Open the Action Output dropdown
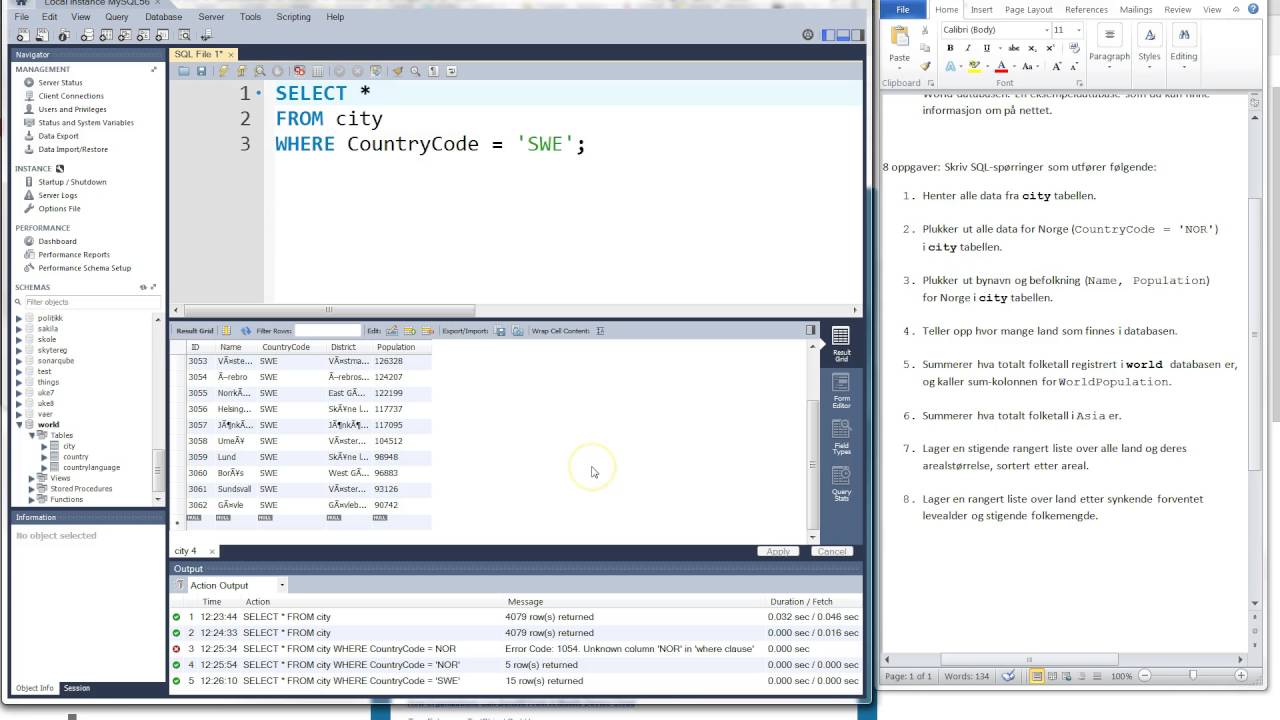Screen dimensions: 1280x720 (282, 586)
